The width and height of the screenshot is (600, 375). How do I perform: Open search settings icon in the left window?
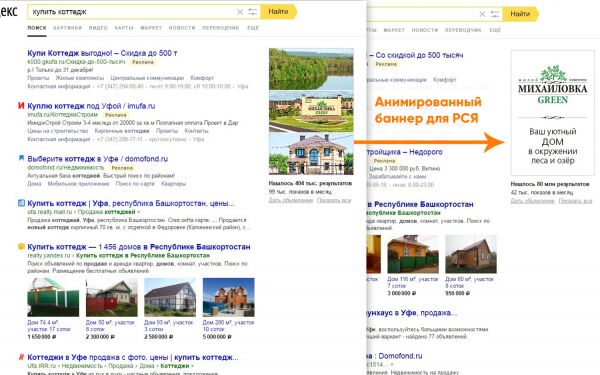coord(253,12)
